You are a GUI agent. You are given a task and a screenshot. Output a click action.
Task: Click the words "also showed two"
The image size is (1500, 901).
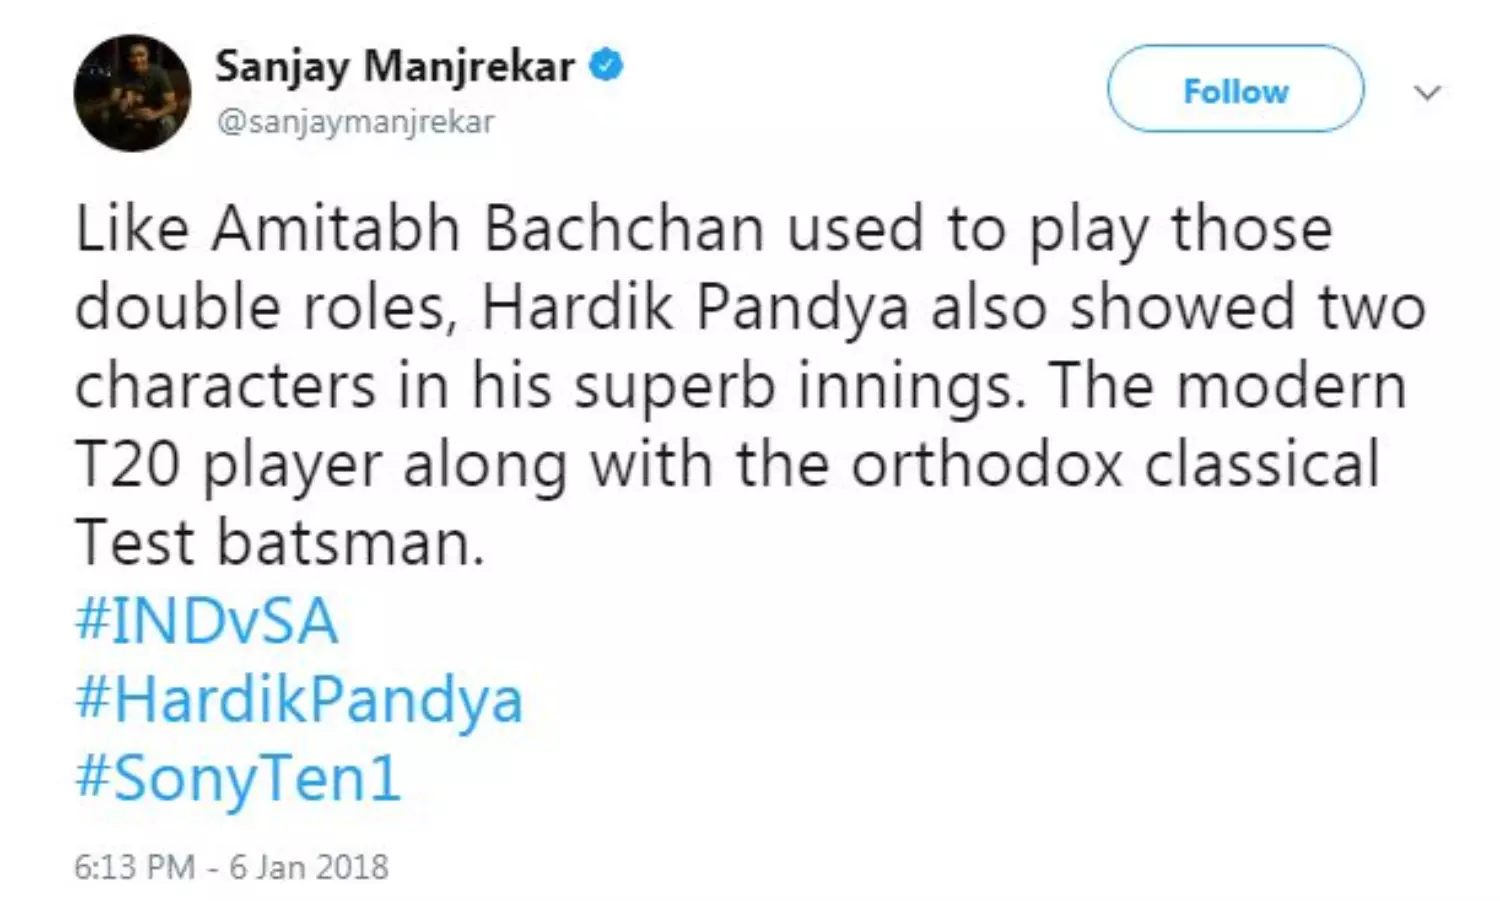click(1178, 307)
